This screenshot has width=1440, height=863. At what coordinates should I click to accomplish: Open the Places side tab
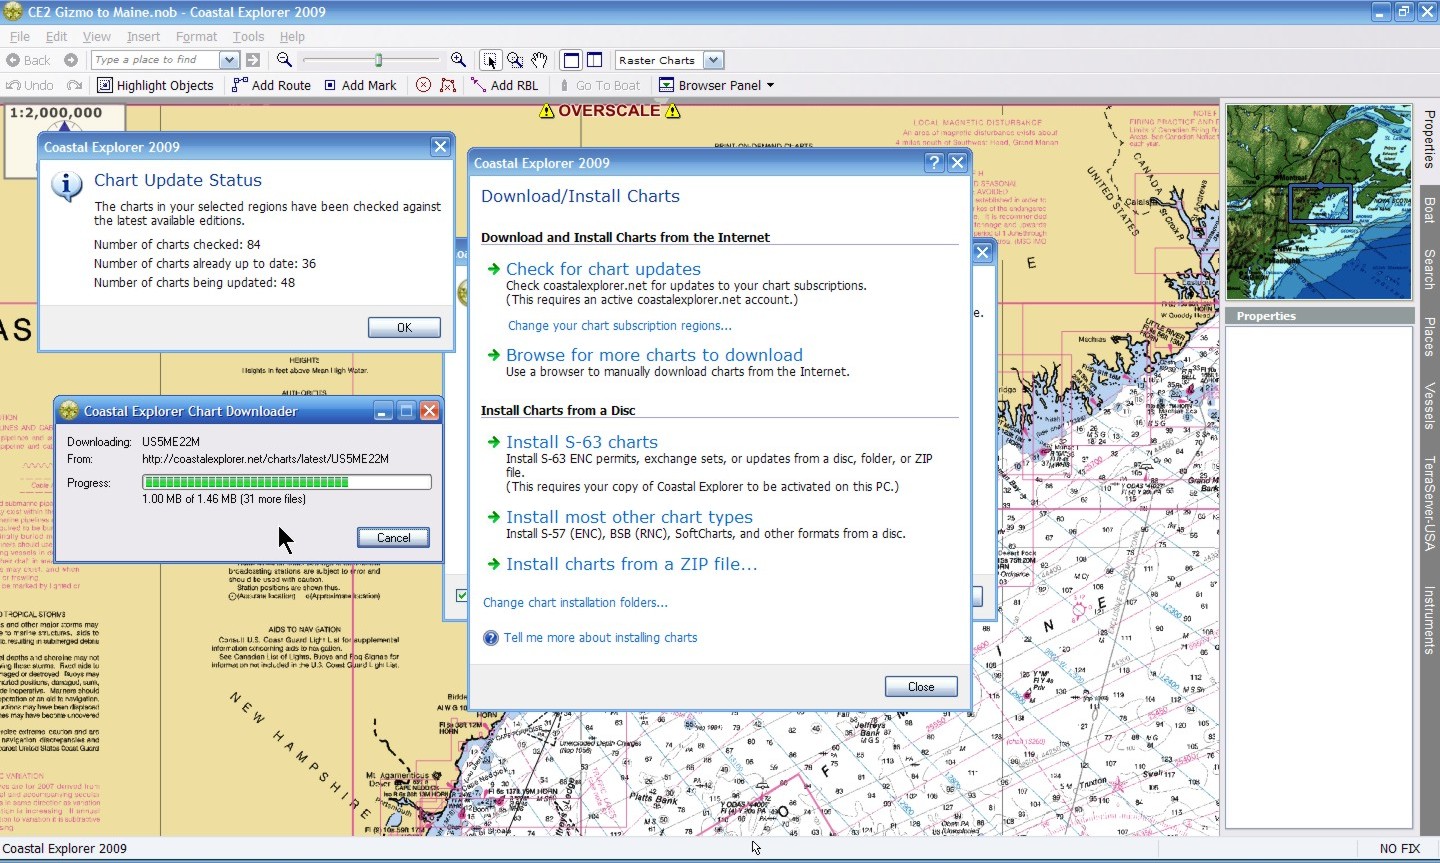coord(1429,336)
